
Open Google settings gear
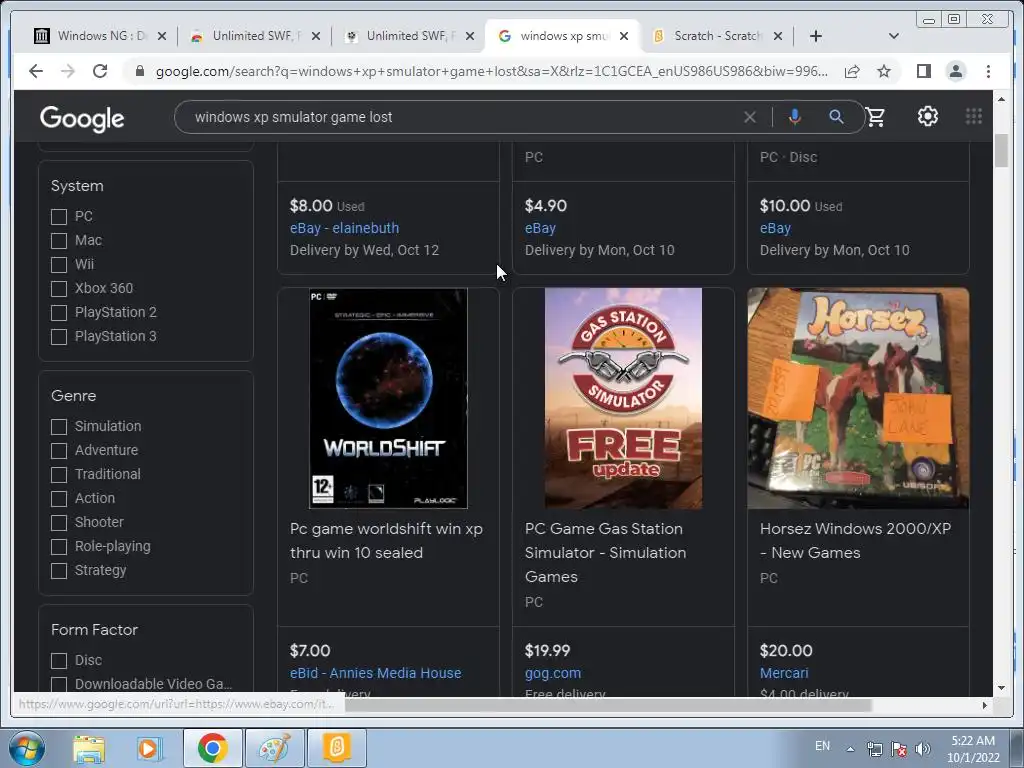(x=927, y=116)
